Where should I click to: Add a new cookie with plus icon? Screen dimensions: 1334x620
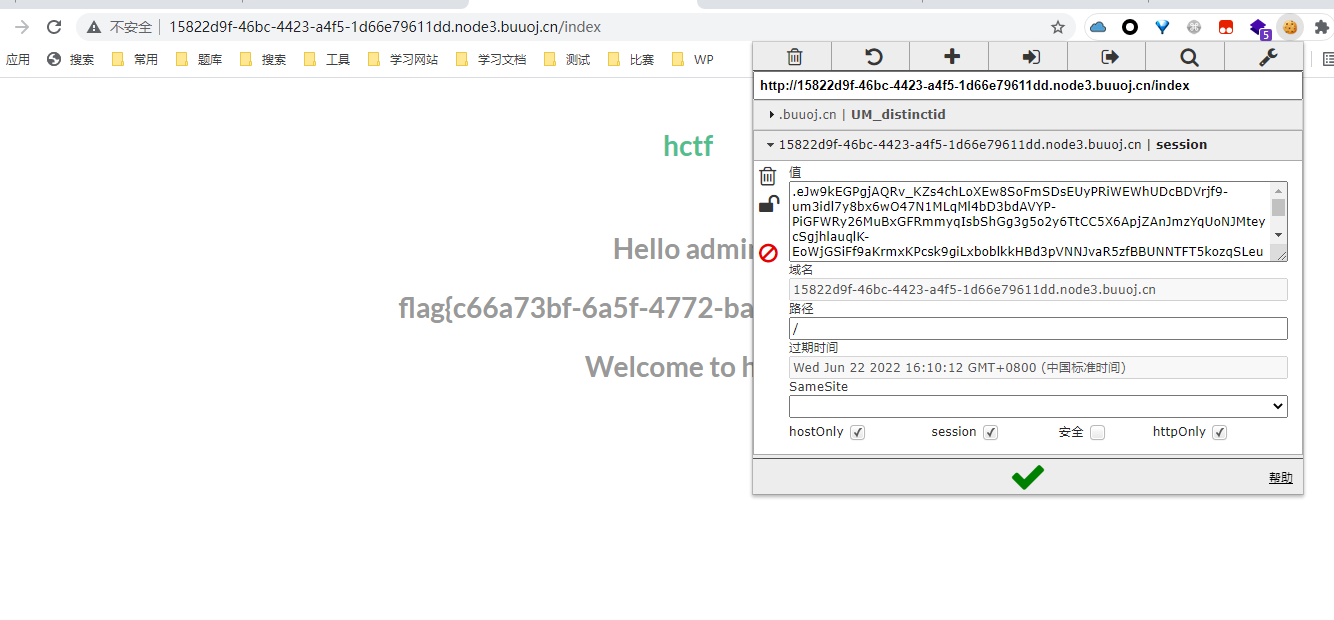coord(951,57)
